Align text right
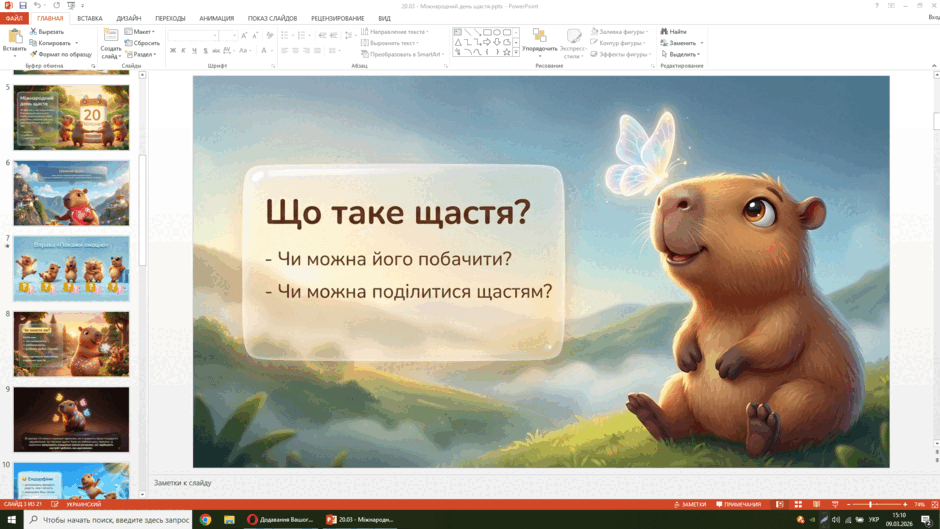940x529 pixels. pyautogui.click(x=306, y=51)
